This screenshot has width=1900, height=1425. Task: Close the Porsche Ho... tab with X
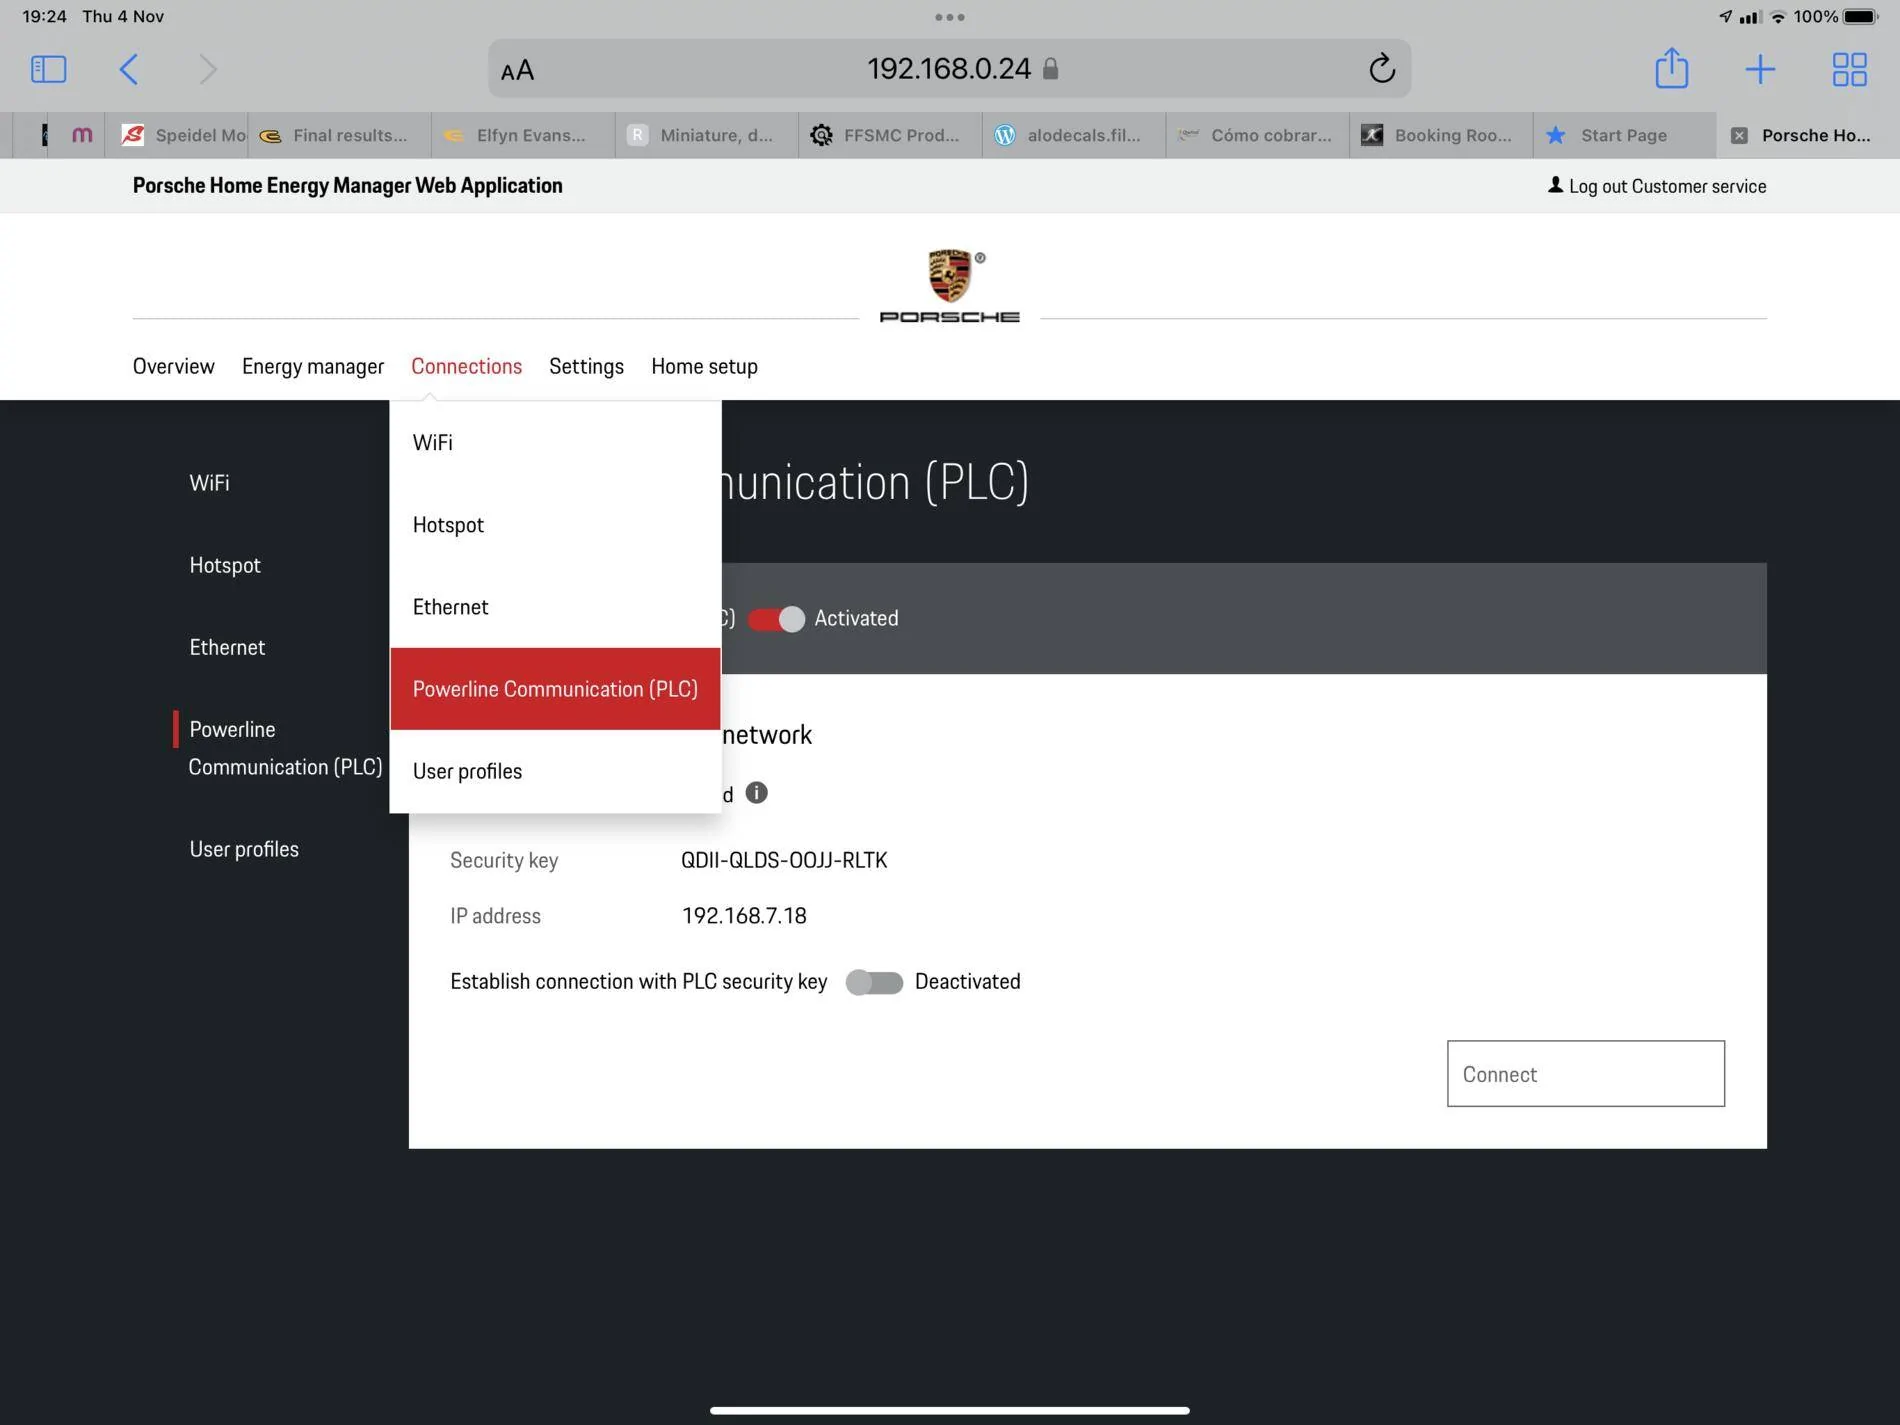(x=1739, y=135)
